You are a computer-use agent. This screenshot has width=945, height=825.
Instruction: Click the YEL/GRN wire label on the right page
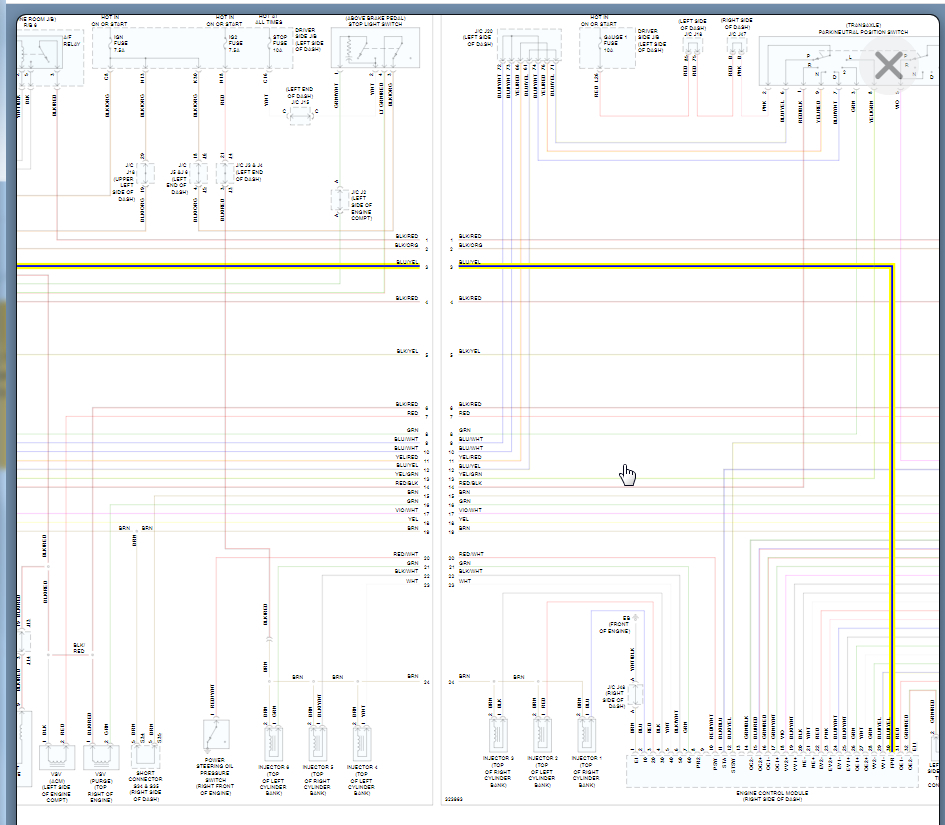pos(470,474)
